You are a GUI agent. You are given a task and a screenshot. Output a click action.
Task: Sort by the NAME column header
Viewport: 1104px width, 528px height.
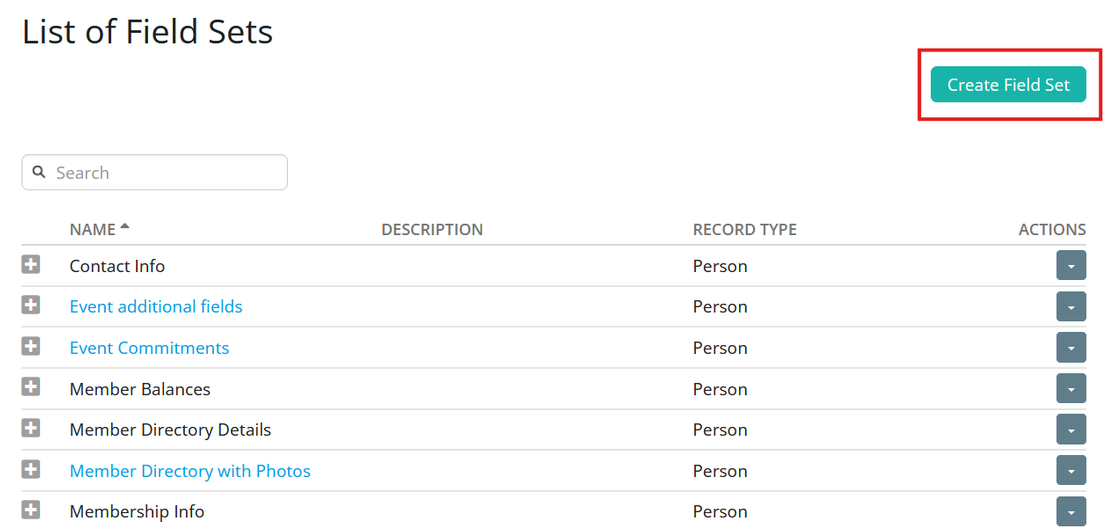(x=92, y=230)
